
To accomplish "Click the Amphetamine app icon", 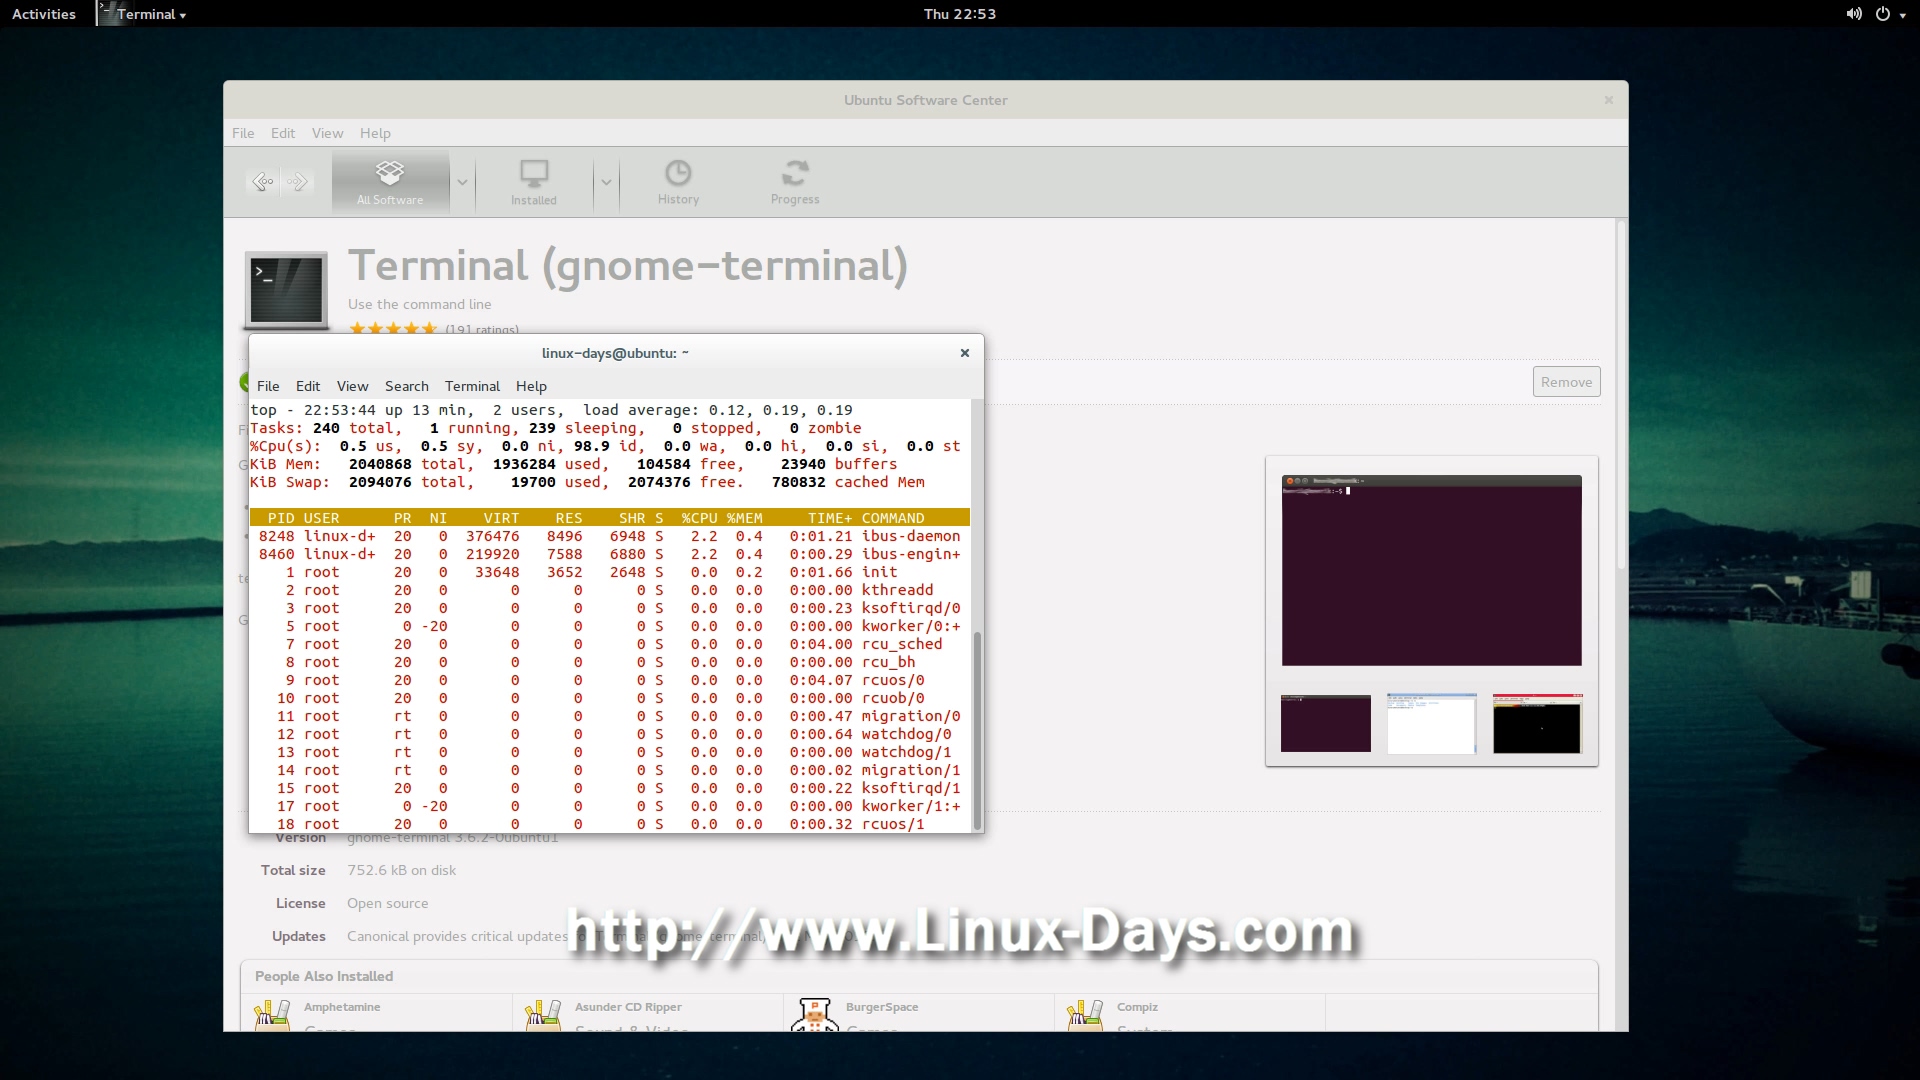I will click(272, 1015).
